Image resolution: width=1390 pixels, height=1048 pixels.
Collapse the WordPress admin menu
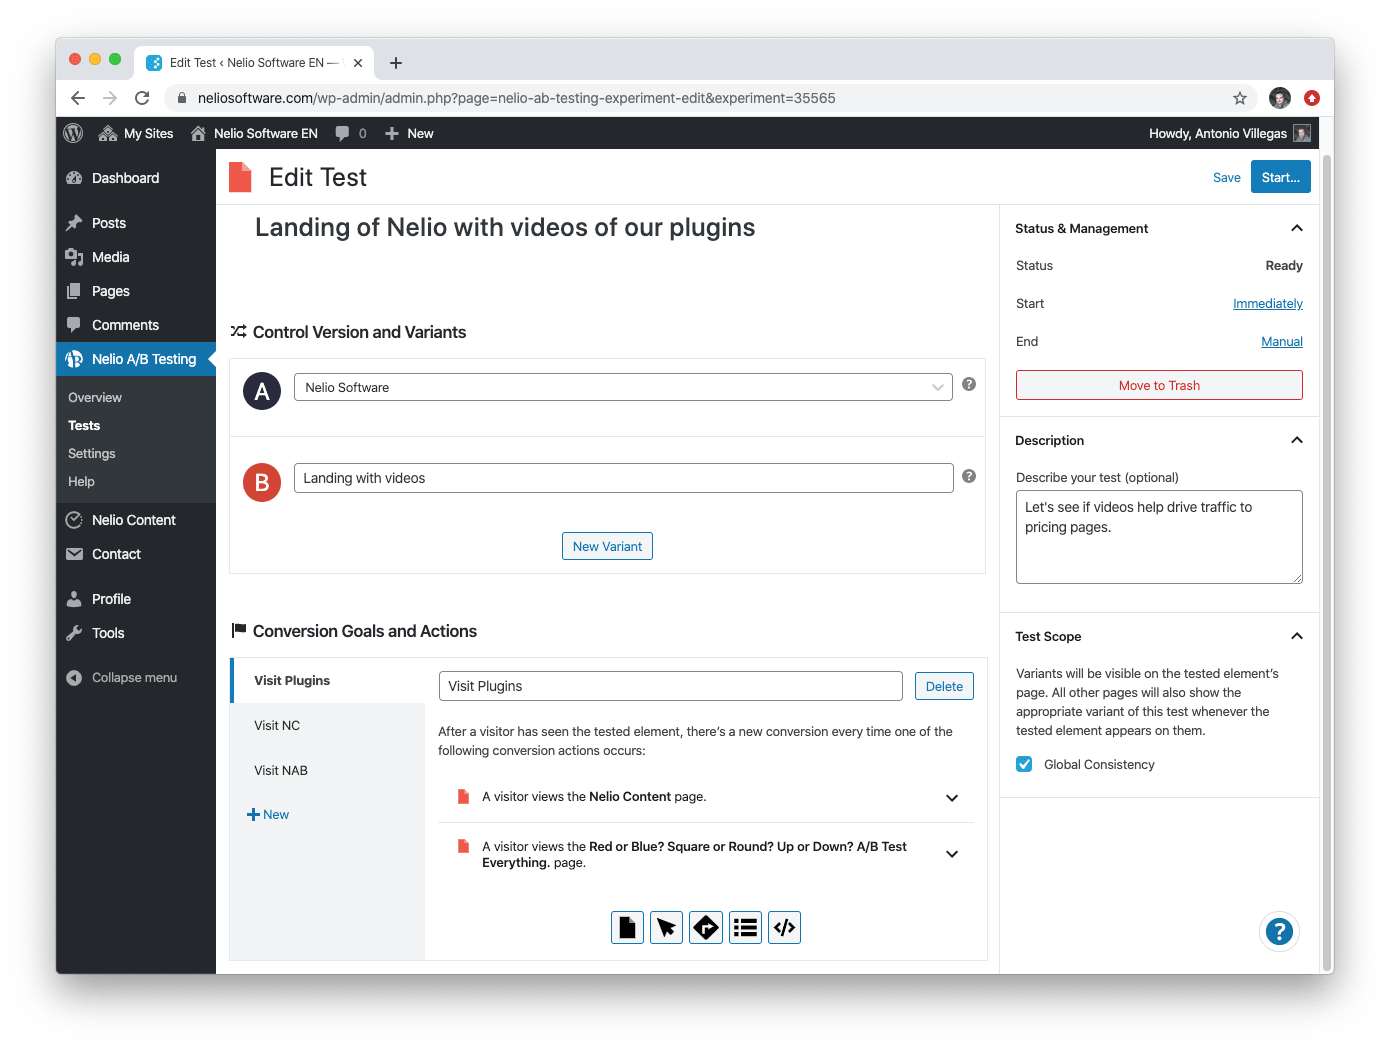click(x=122, y=677)
